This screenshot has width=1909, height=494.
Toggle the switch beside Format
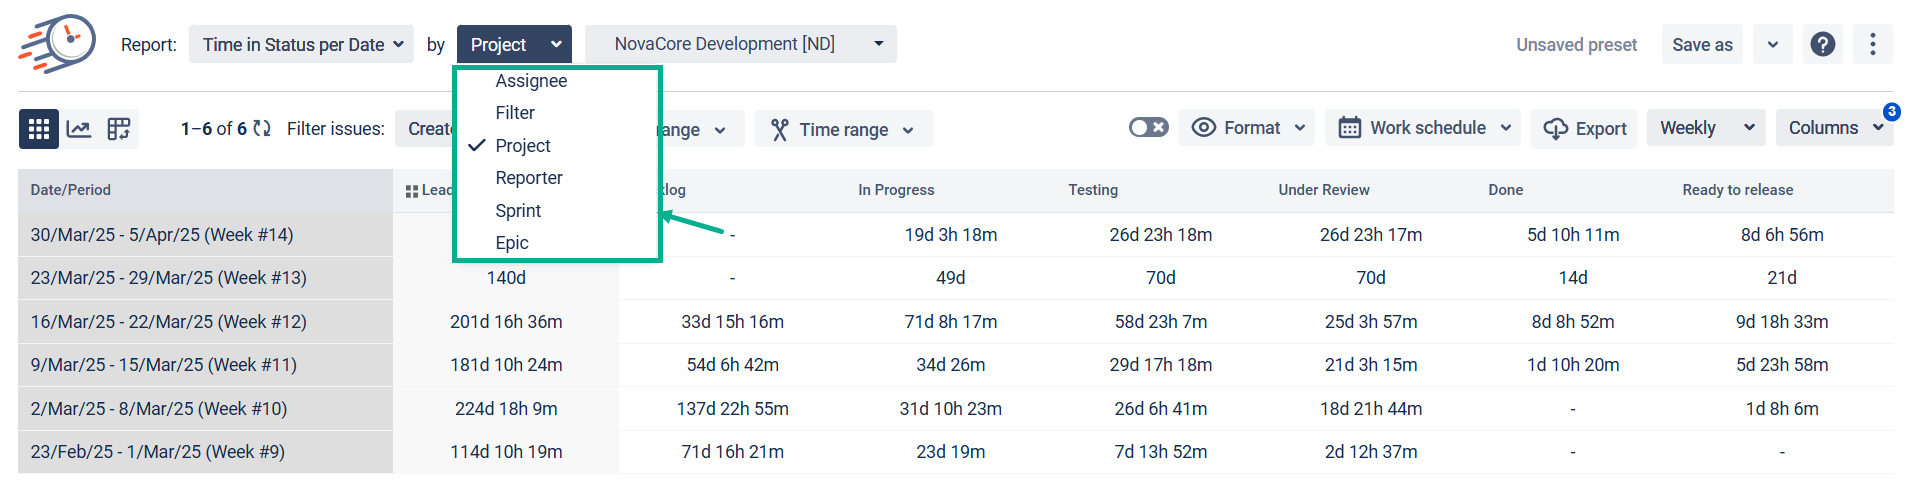click(x=1148, y=128)
